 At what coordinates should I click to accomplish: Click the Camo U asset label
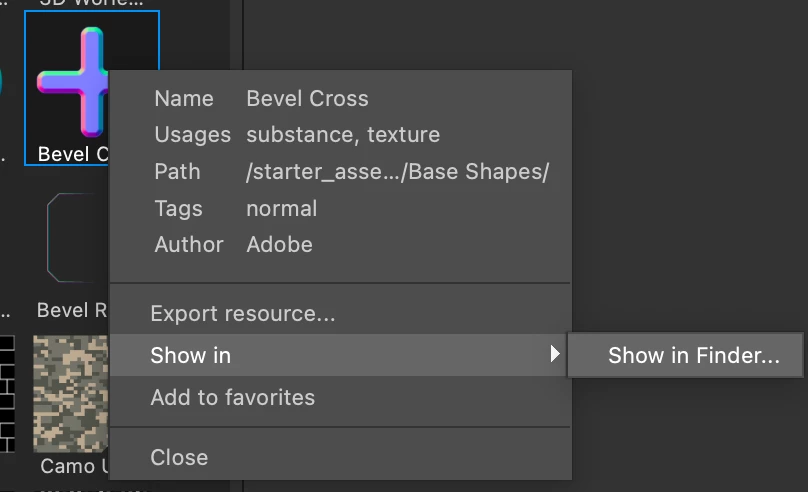(x=68, y=466)
